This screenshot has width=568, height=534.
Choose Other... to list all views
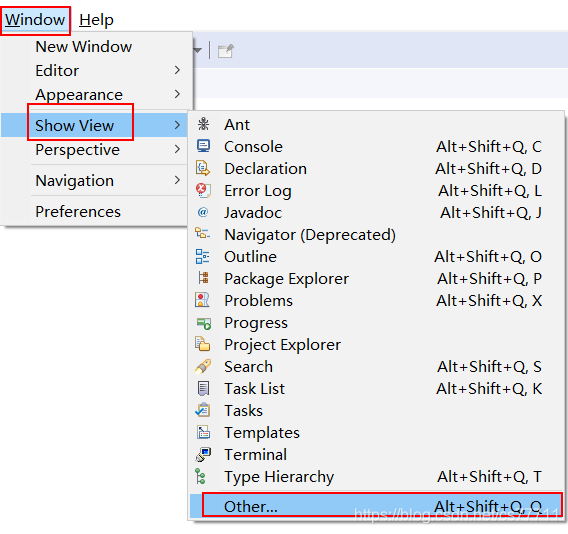377,506
